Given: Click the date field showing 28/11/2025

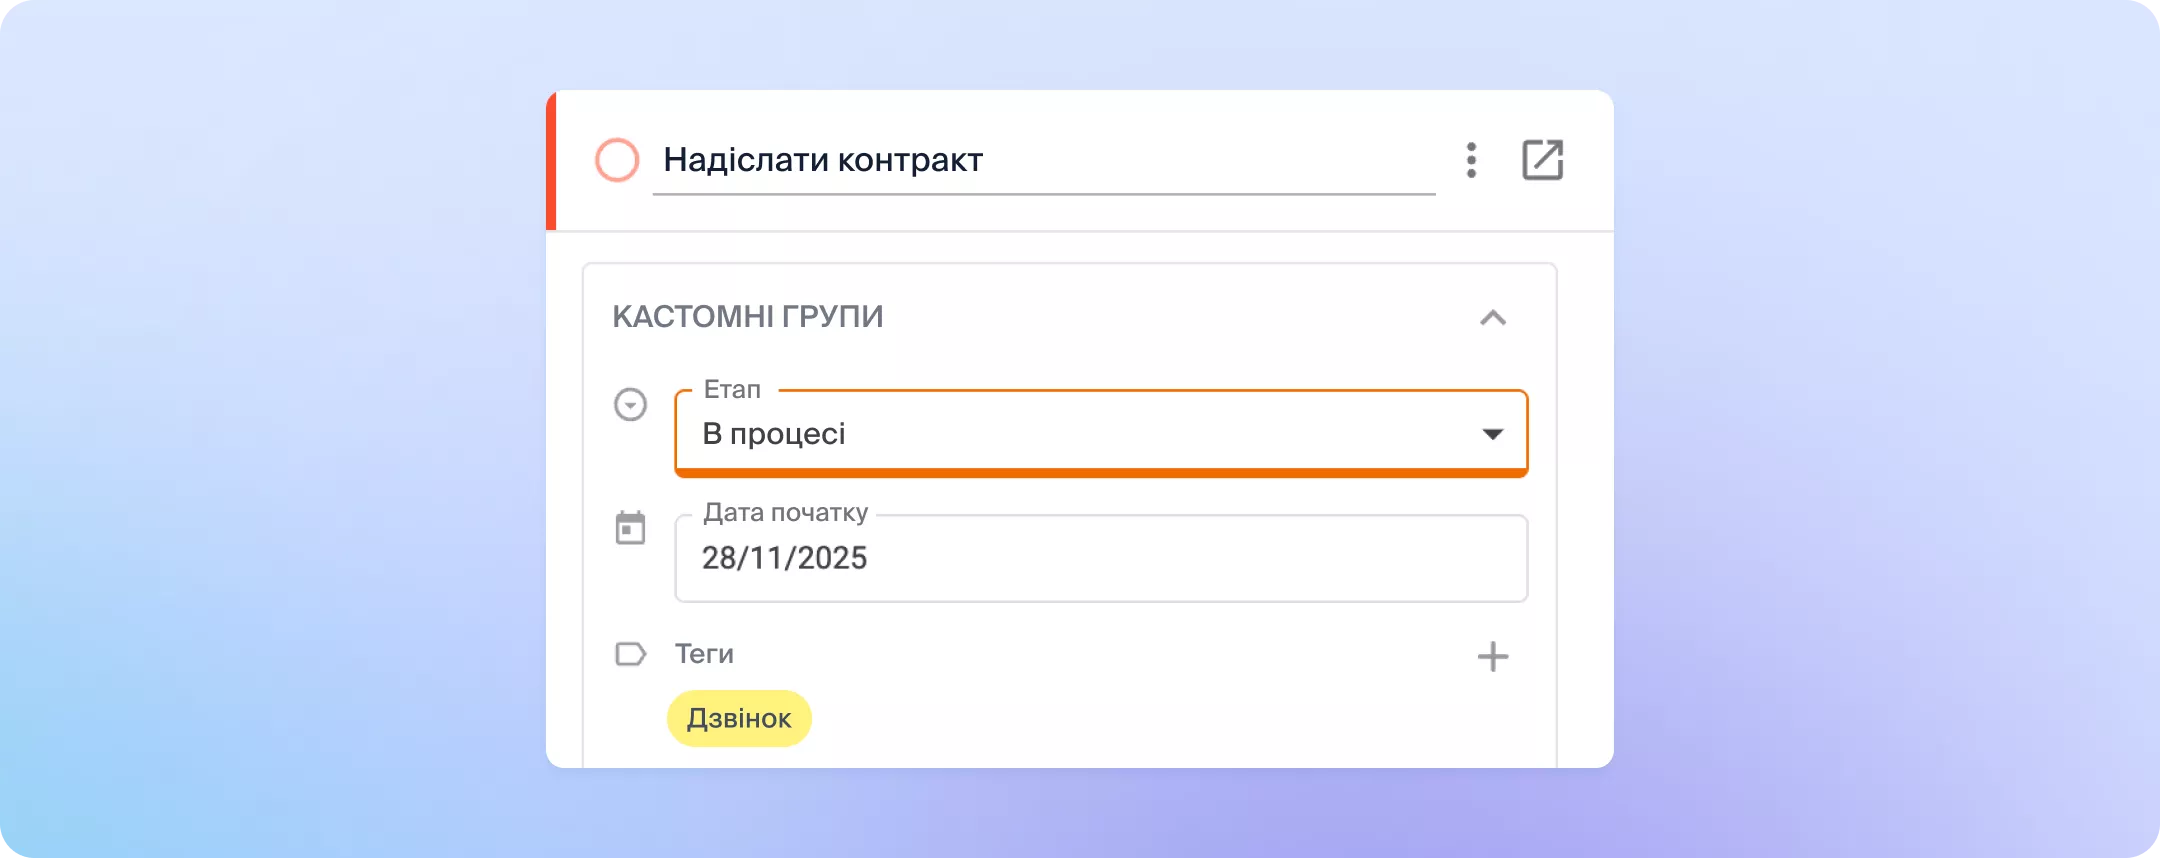Looking at the screenshot, I should click(x=1100, y=558).
